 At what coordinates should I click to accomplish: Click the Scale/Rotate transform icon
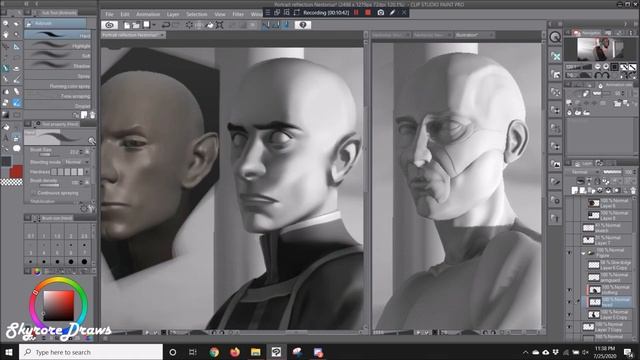click(220, 25)
